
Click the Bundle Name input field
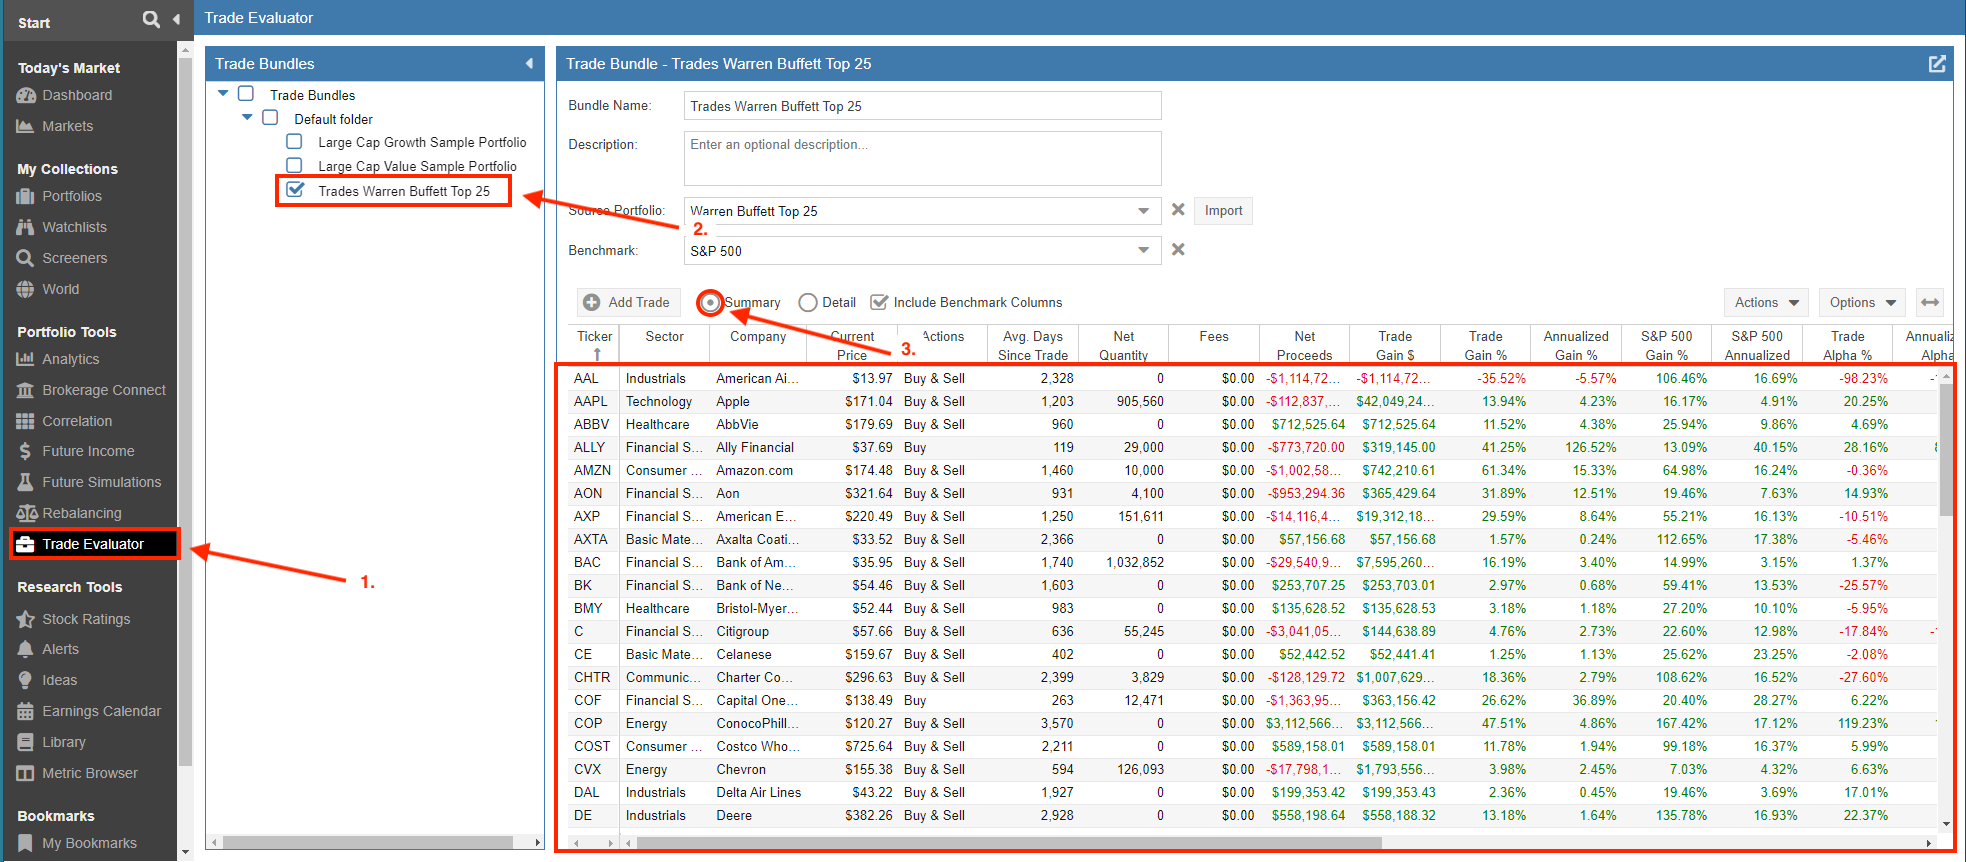(922, 106)
